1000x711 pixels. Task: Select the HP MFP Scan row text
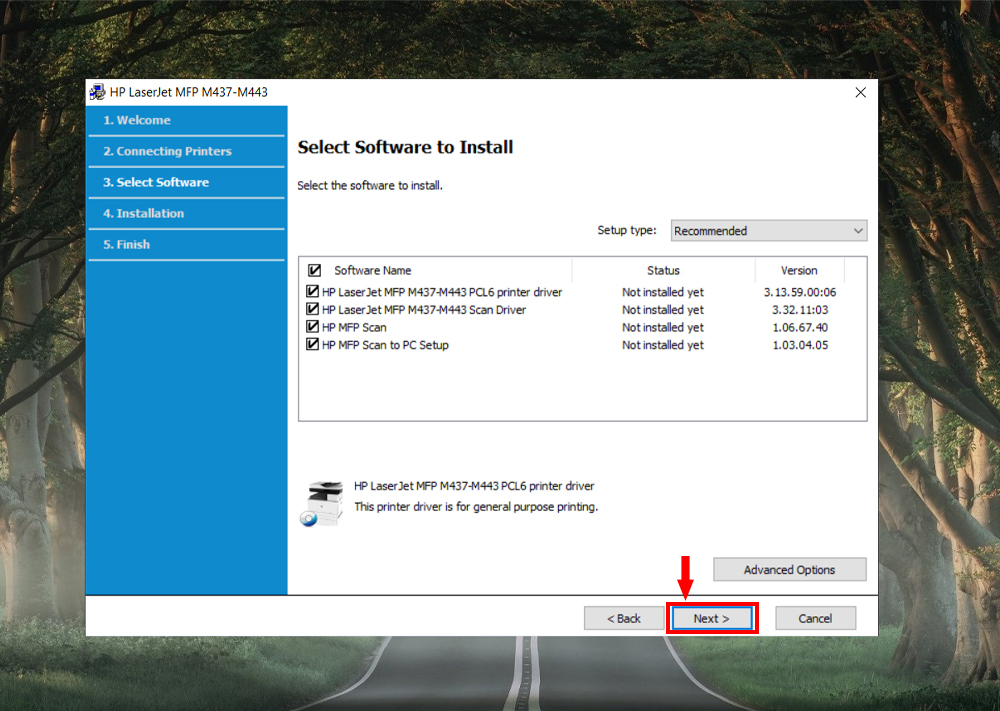[354, 327]
